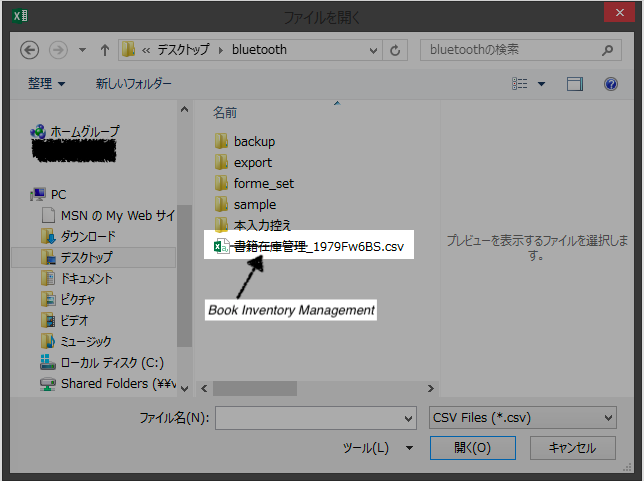Toggle the preview pane icon

tap(574, 84)
